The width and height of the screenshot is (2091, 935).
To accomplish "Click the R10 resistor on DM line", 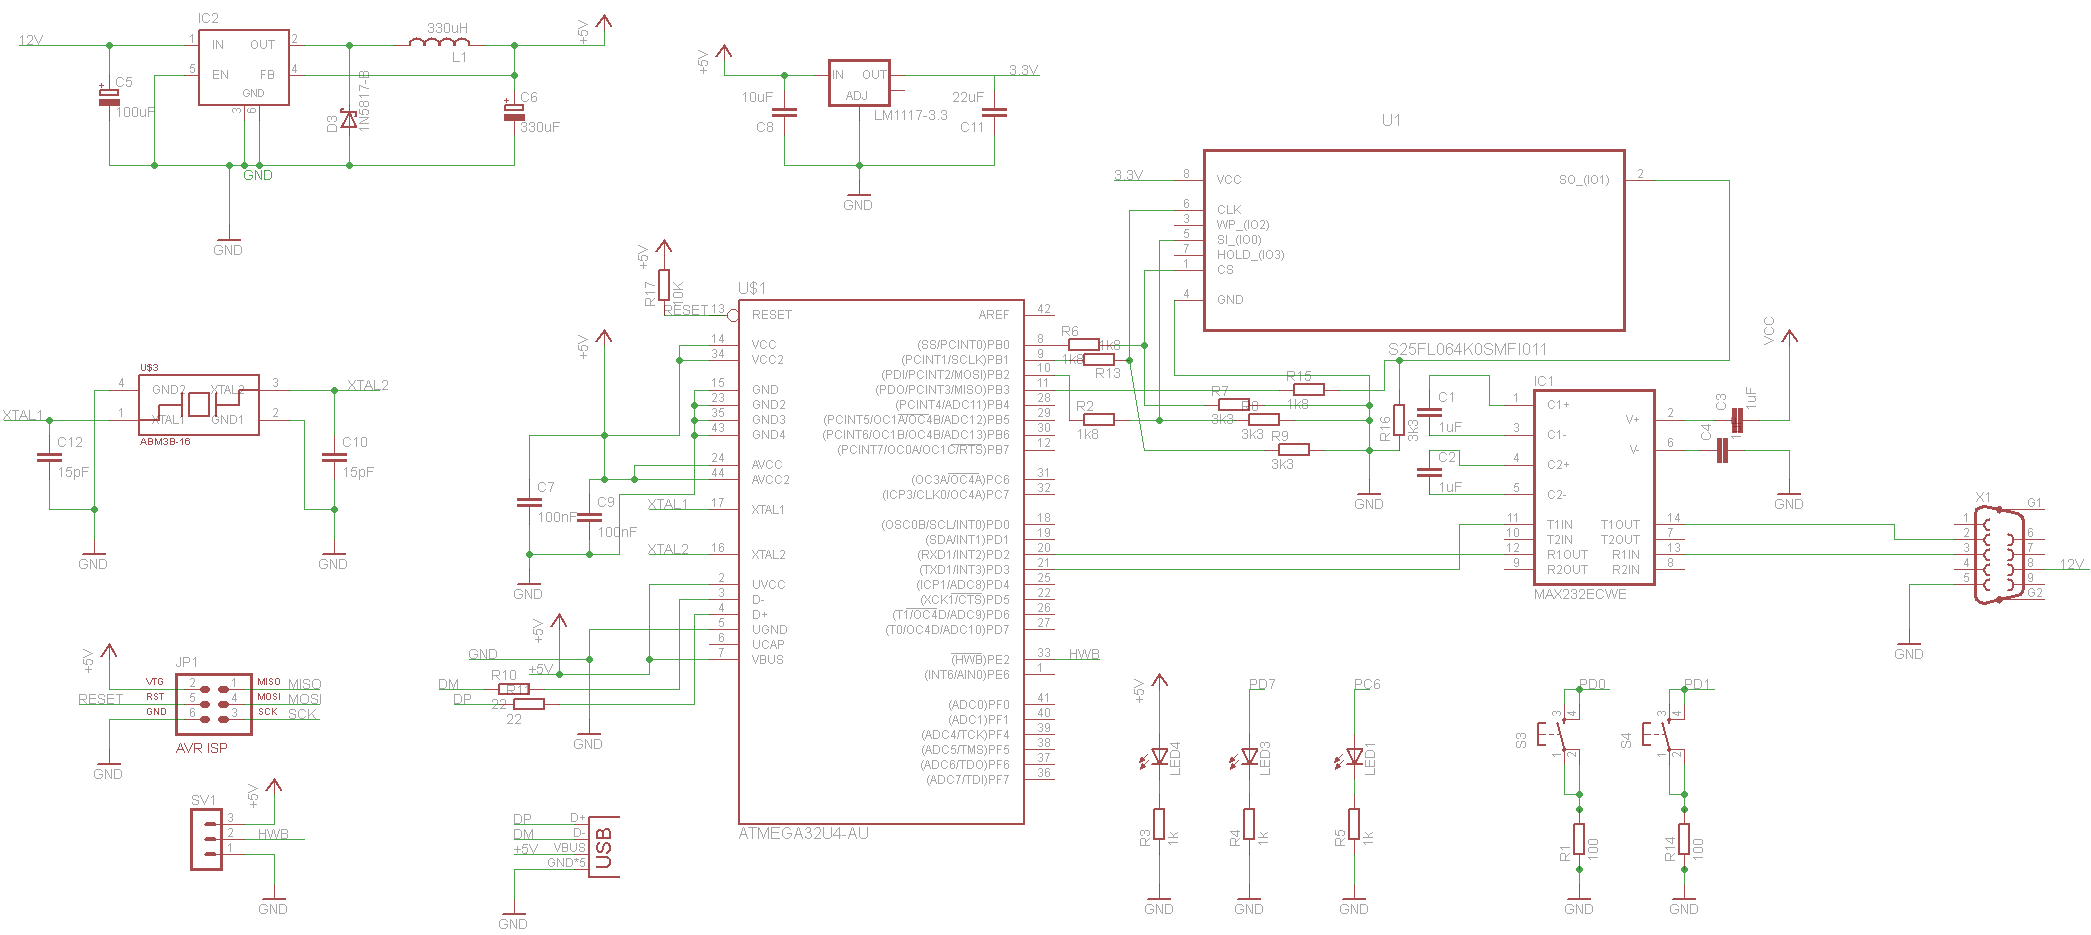I will 514,689.
